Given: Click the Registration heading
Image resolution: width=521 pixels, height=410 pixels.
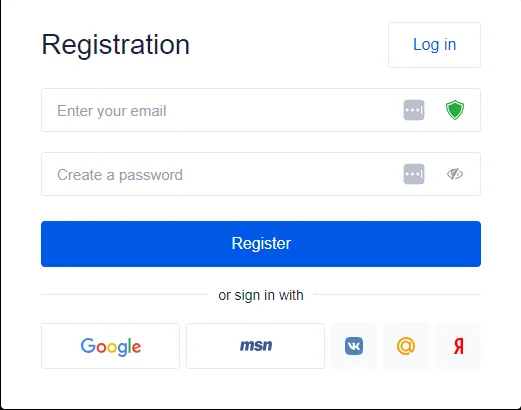Looking at the screenshot, I should [x=116, y=45].
